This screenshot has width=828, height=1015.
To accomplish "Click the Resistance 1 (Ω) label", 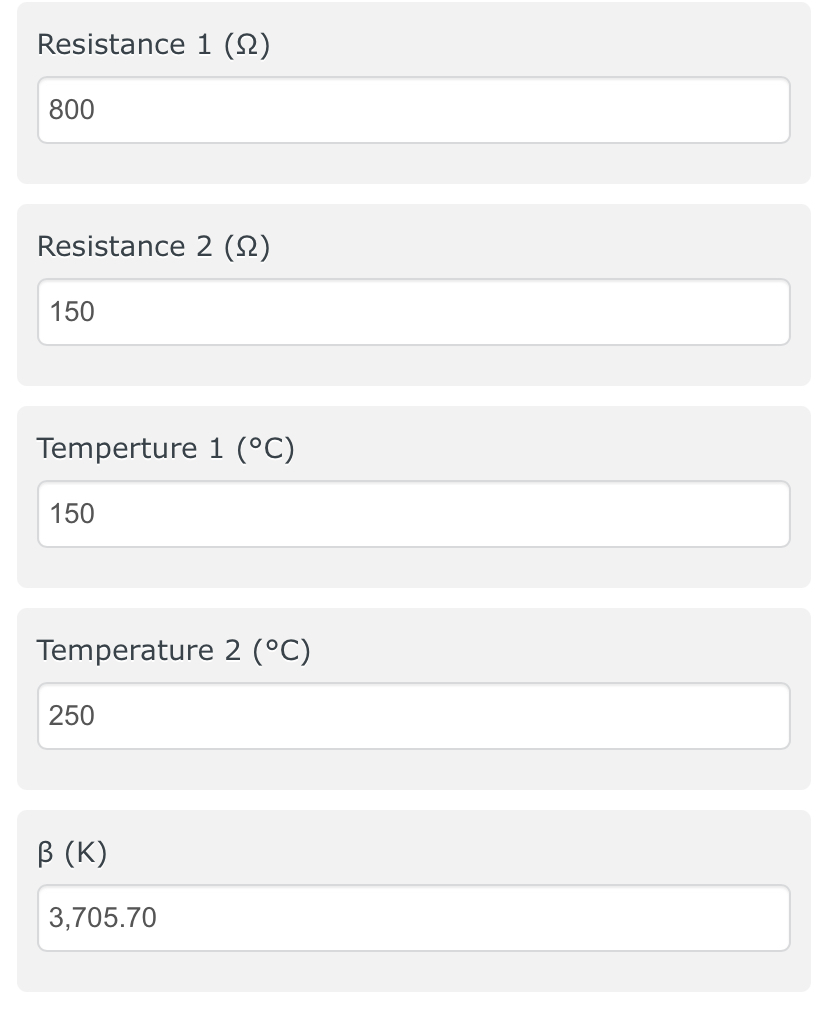I will click(x=154, y=44).
